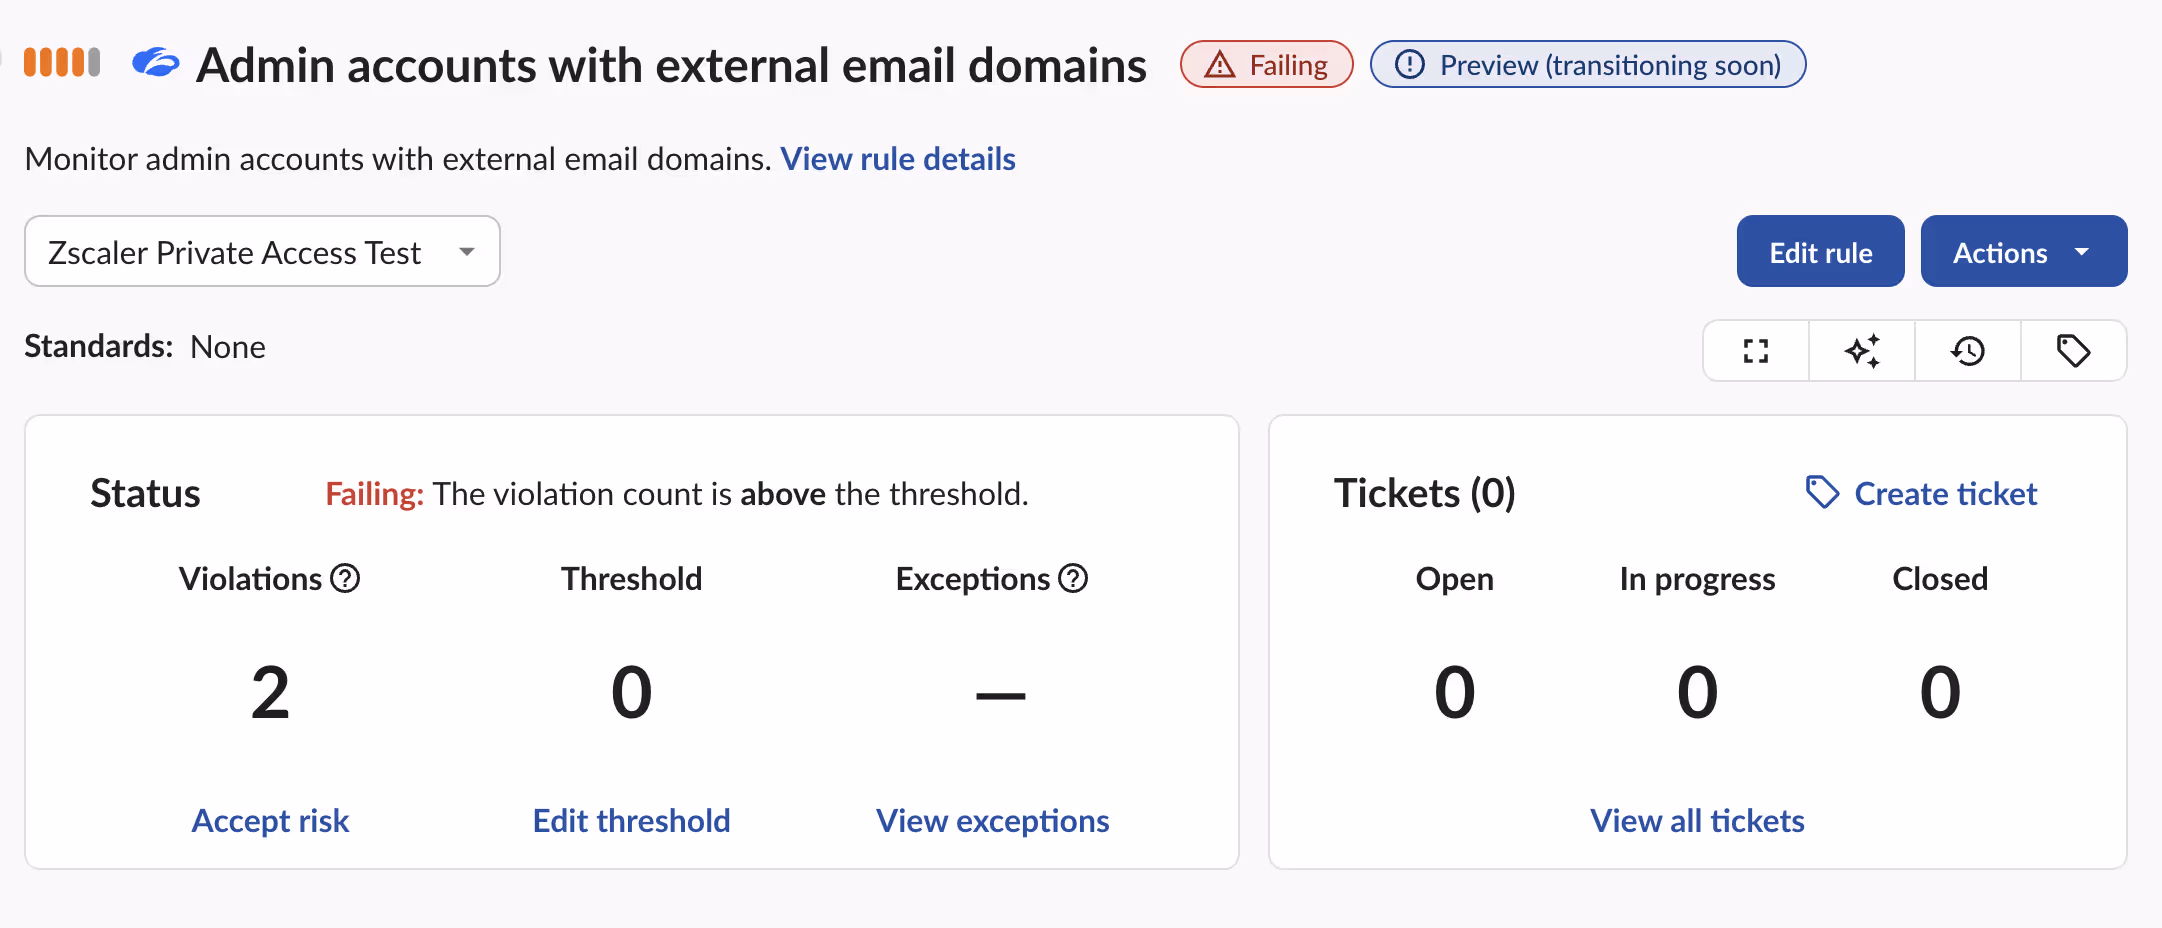The height and width of the screenshot is (928, 2162).
Task: Click the Edit threshold link
Action: tap(632, 820)
